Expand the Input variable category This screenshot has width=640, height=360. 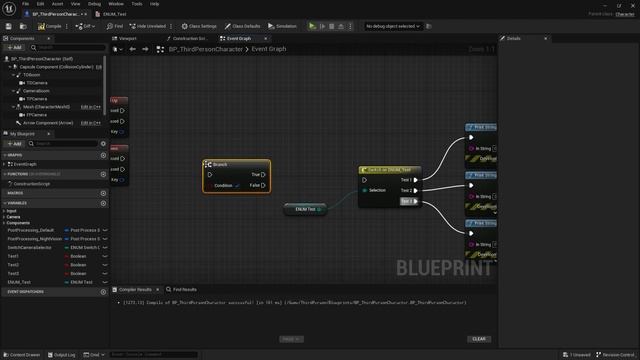pos(4,211)
